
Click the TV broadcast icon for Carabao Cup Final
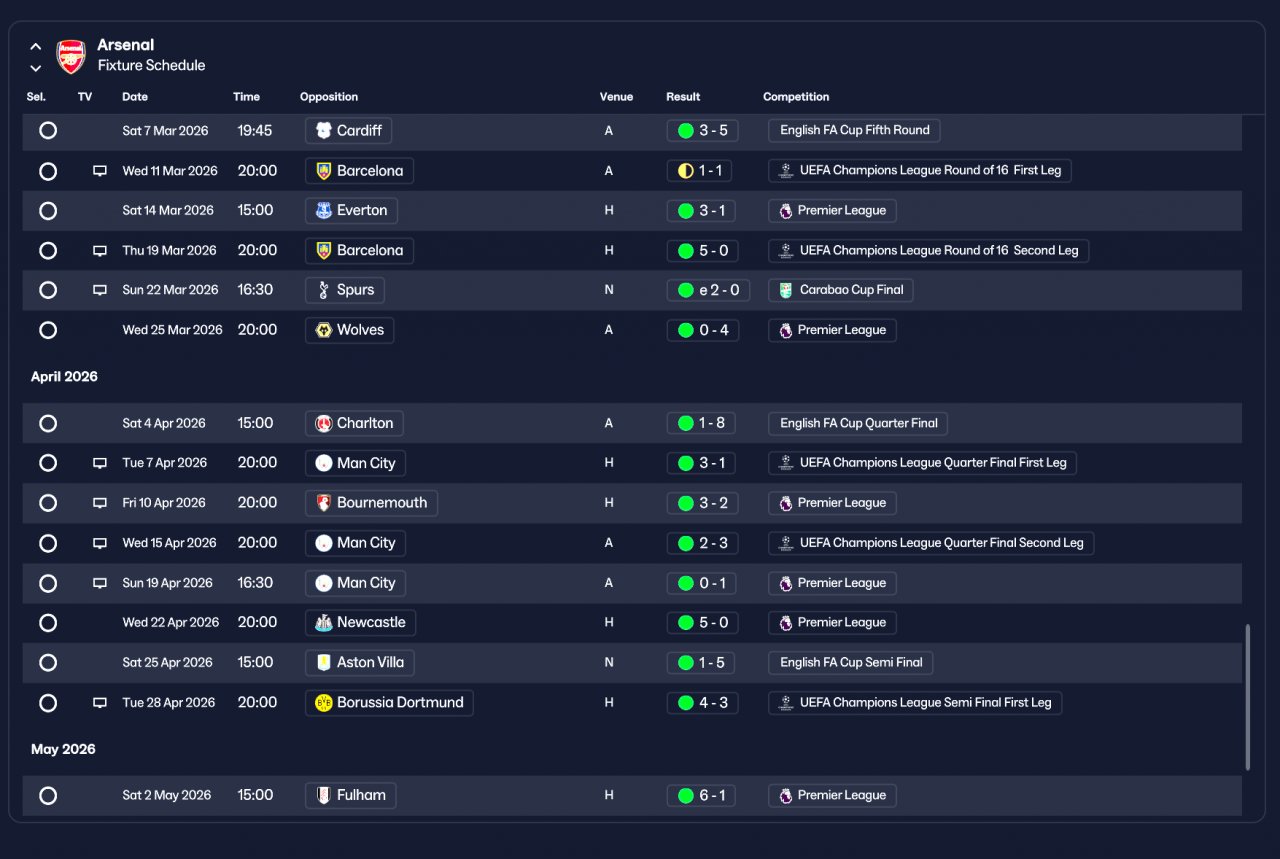point(100,290)
